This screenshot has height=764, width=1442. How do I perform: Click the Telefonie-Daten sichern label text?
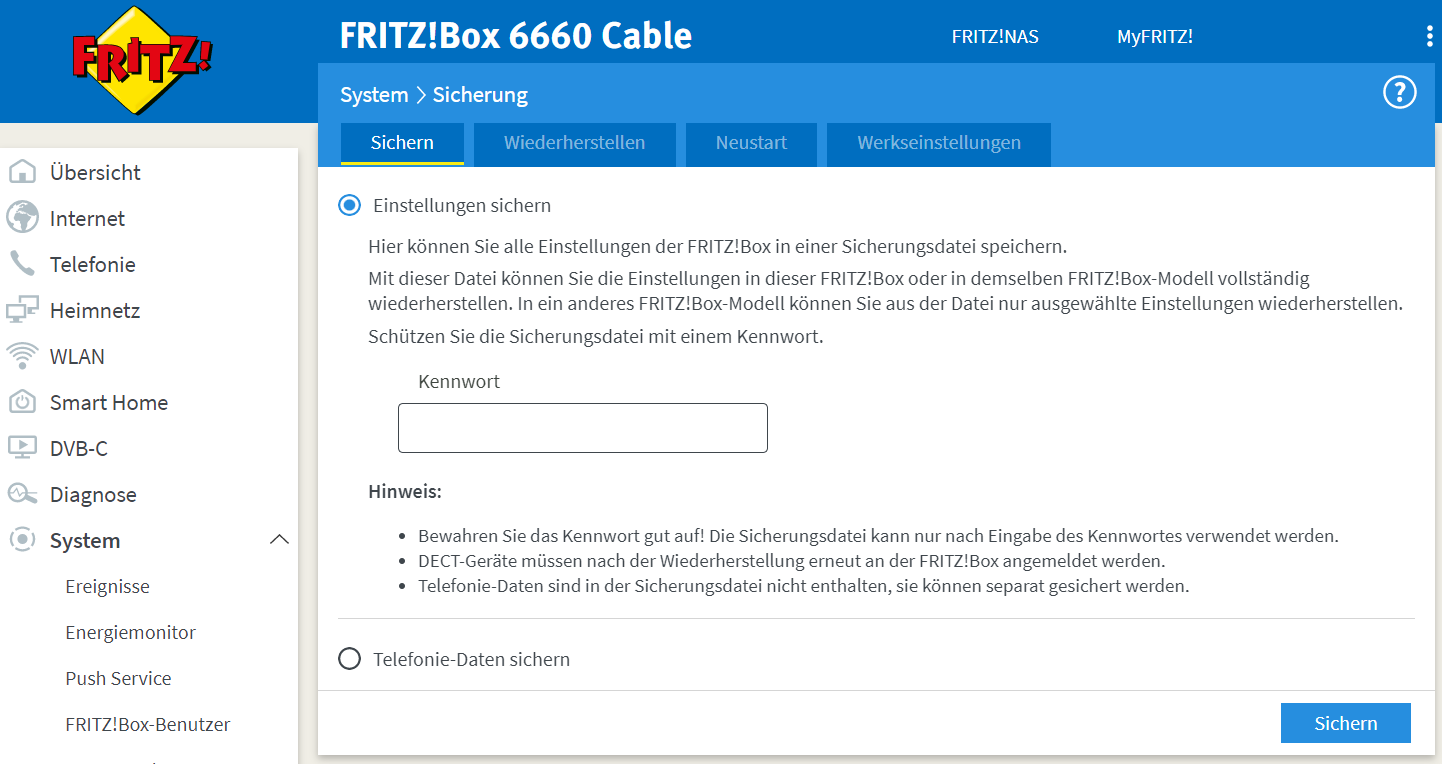pyautogui.click(x=472, y=659)
